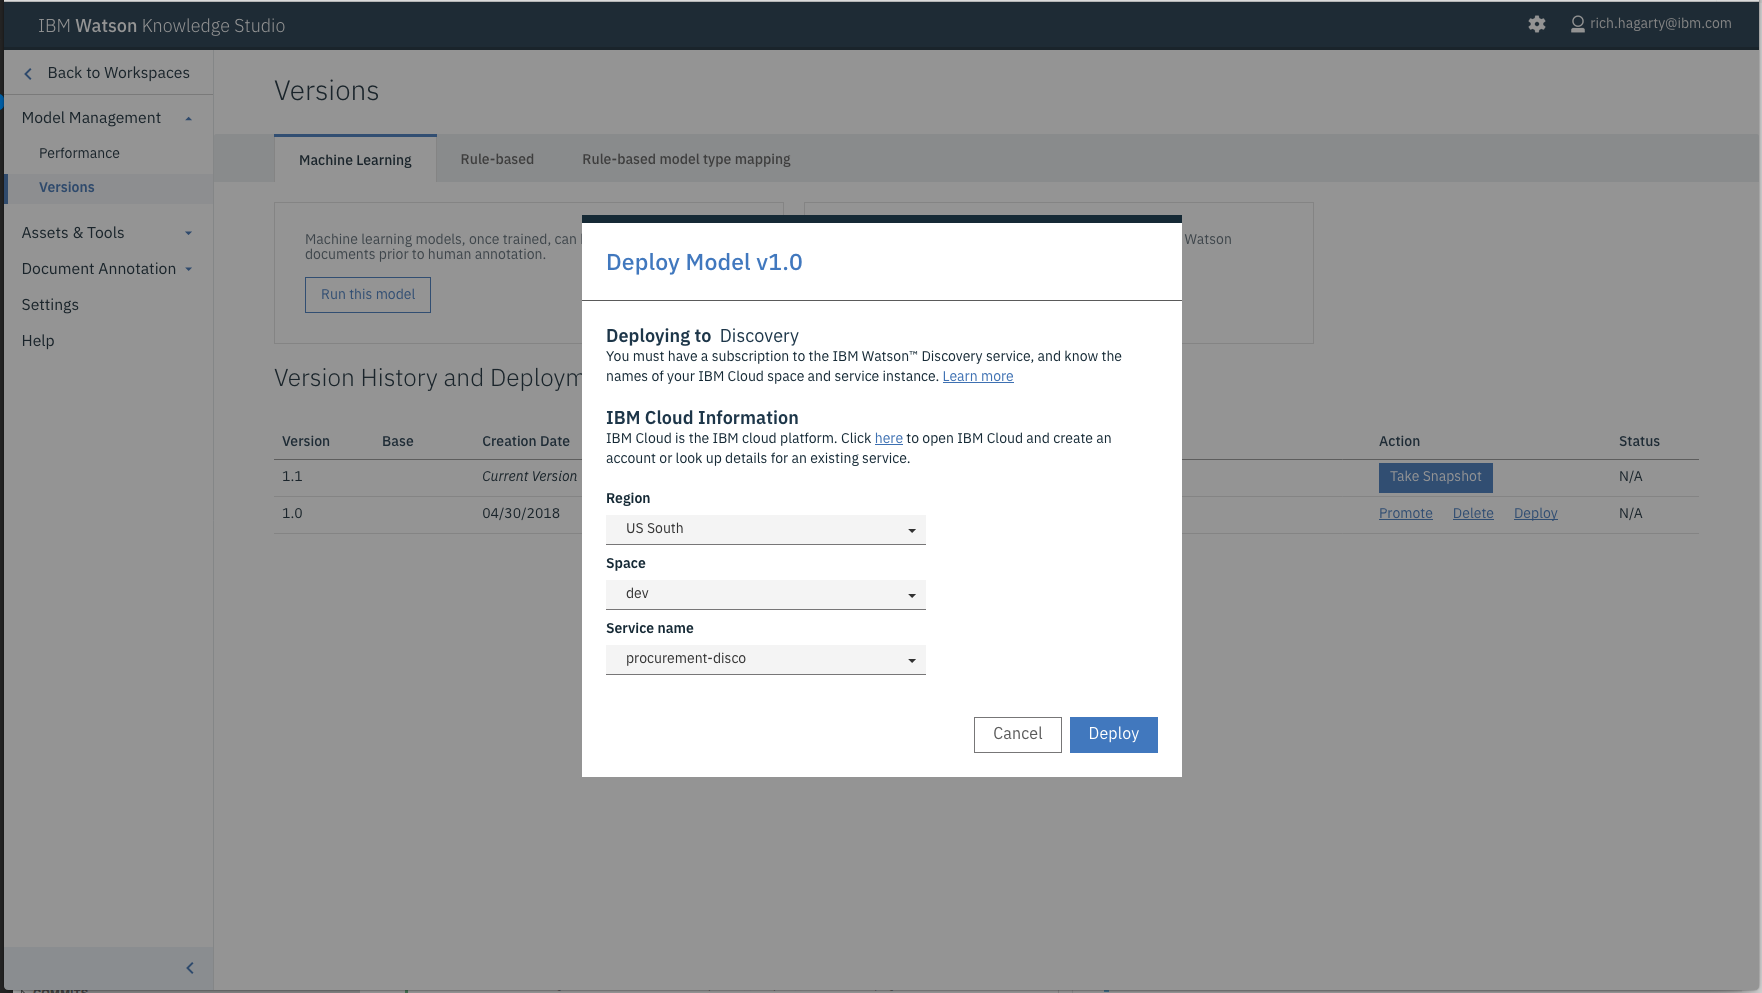Click the Versions page heading
The width and height of the screenshot is (1762, 993).
point(327,91)
